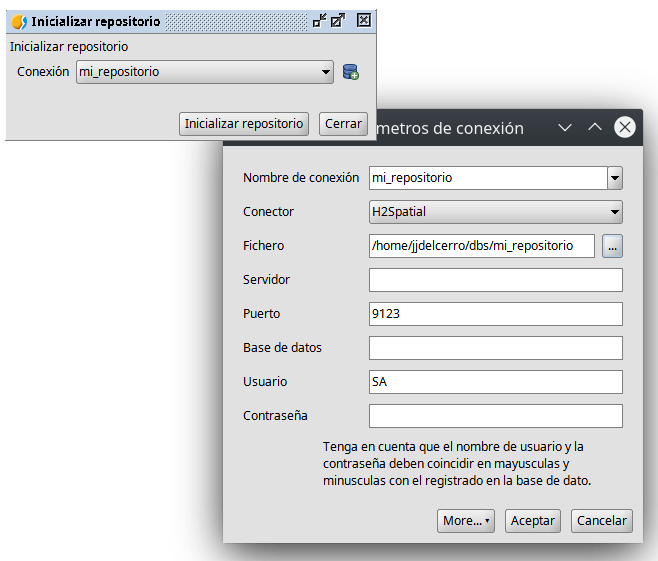Confirm connection with Aceptar
658x561 pixels.
pos(533,520)
